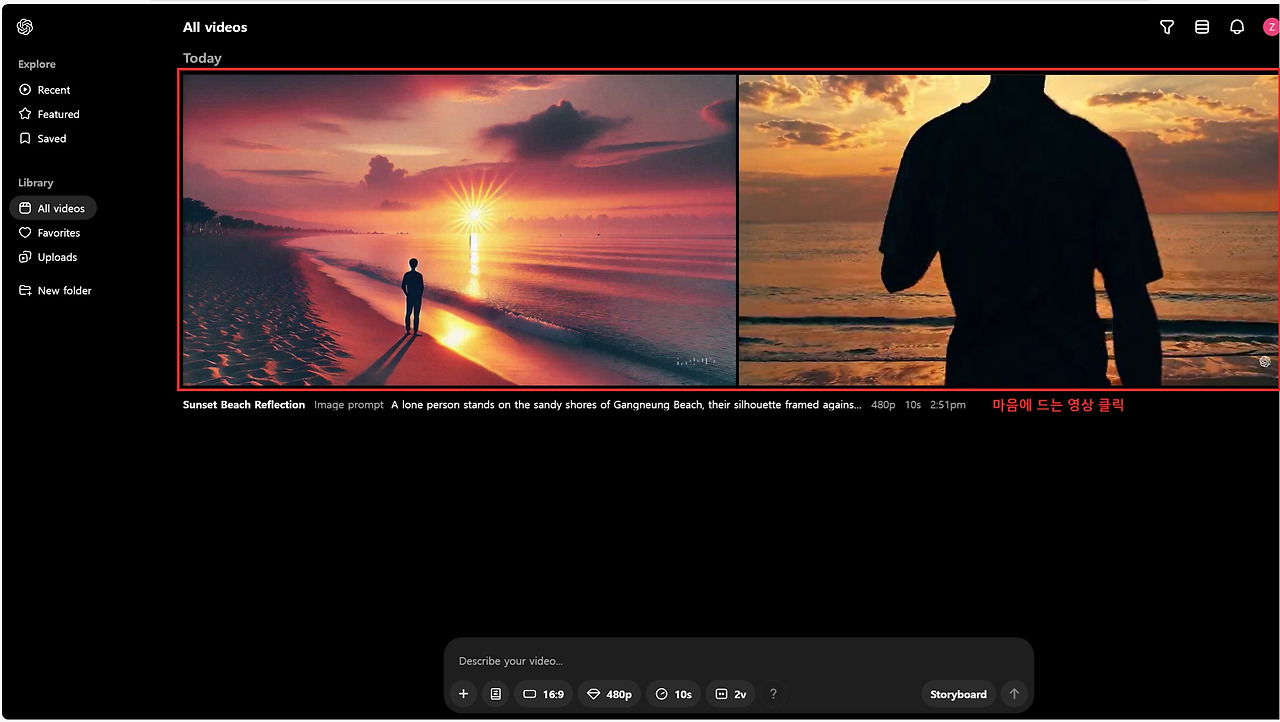Screen dimensions: 1280x722
Task: Click the Explore section header
Action: coord(37,64)
